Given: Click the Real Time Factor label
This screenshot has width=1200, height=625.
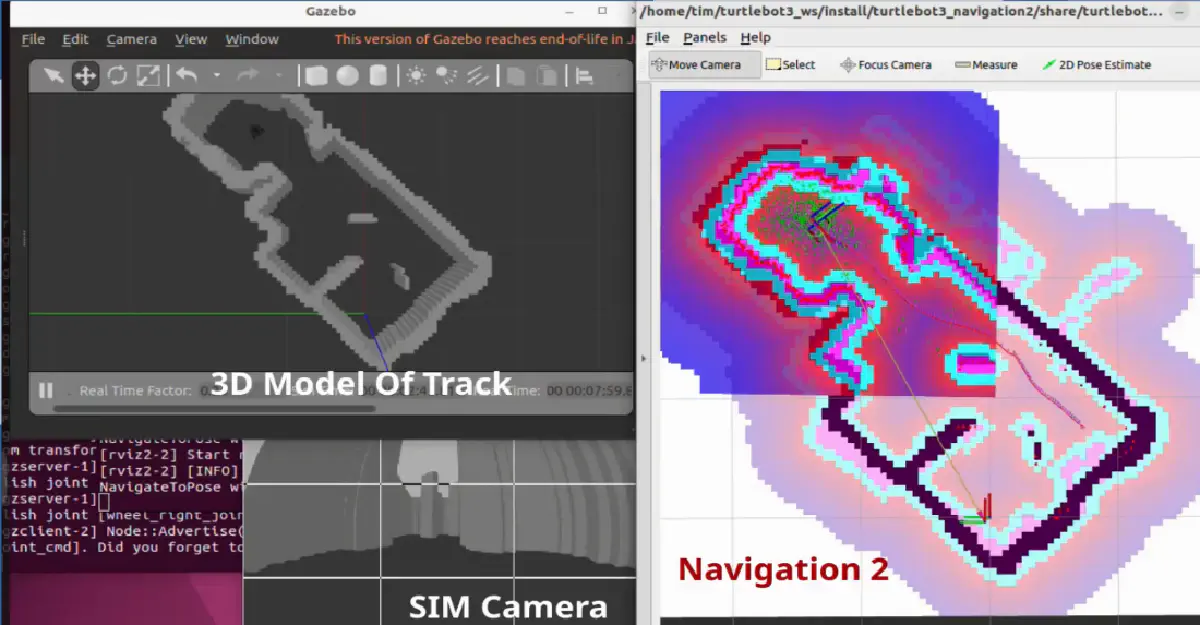Looking at the screenshot, I should [x=136, y=391].
